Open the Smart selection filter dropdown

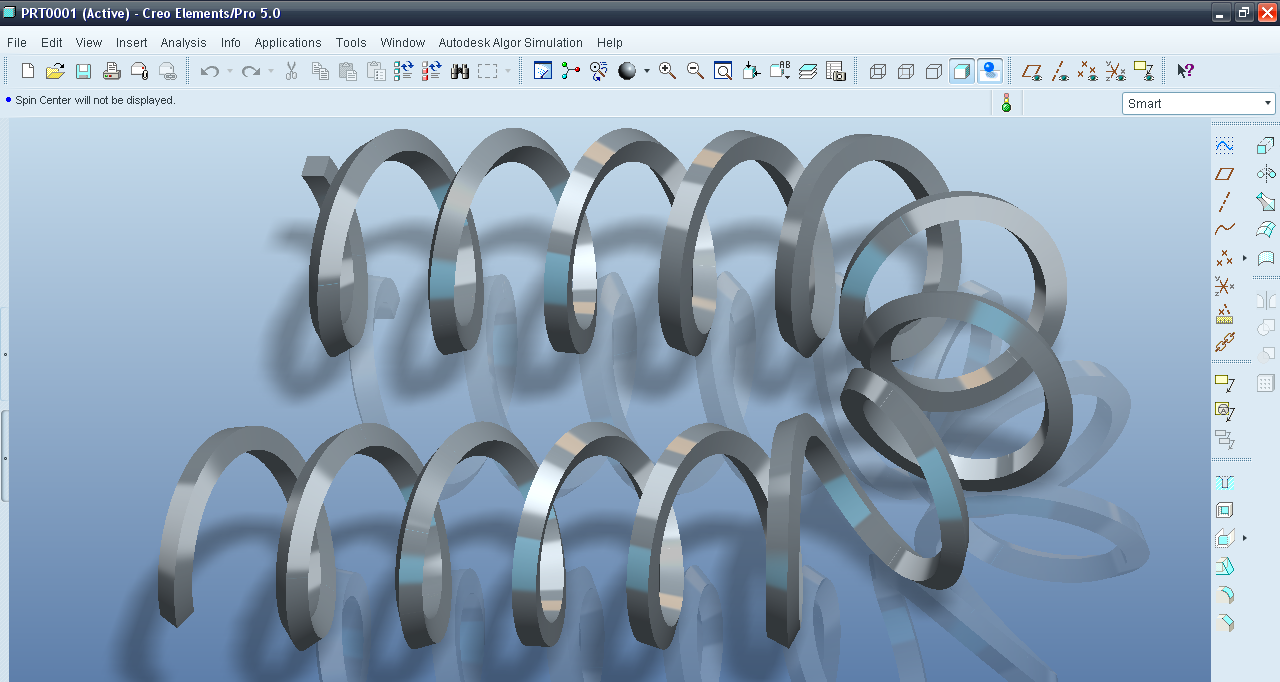click(x=1268, y=103)
